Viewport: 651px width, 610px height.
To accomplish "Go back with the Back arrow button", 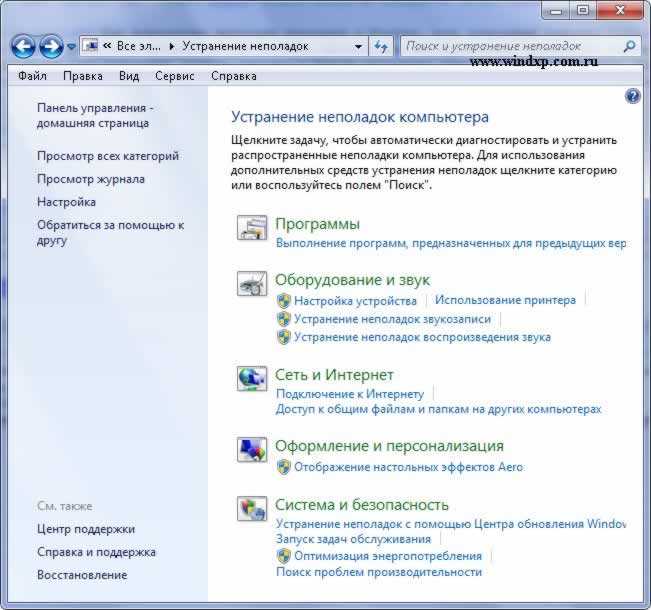I will tap(23, 47).
